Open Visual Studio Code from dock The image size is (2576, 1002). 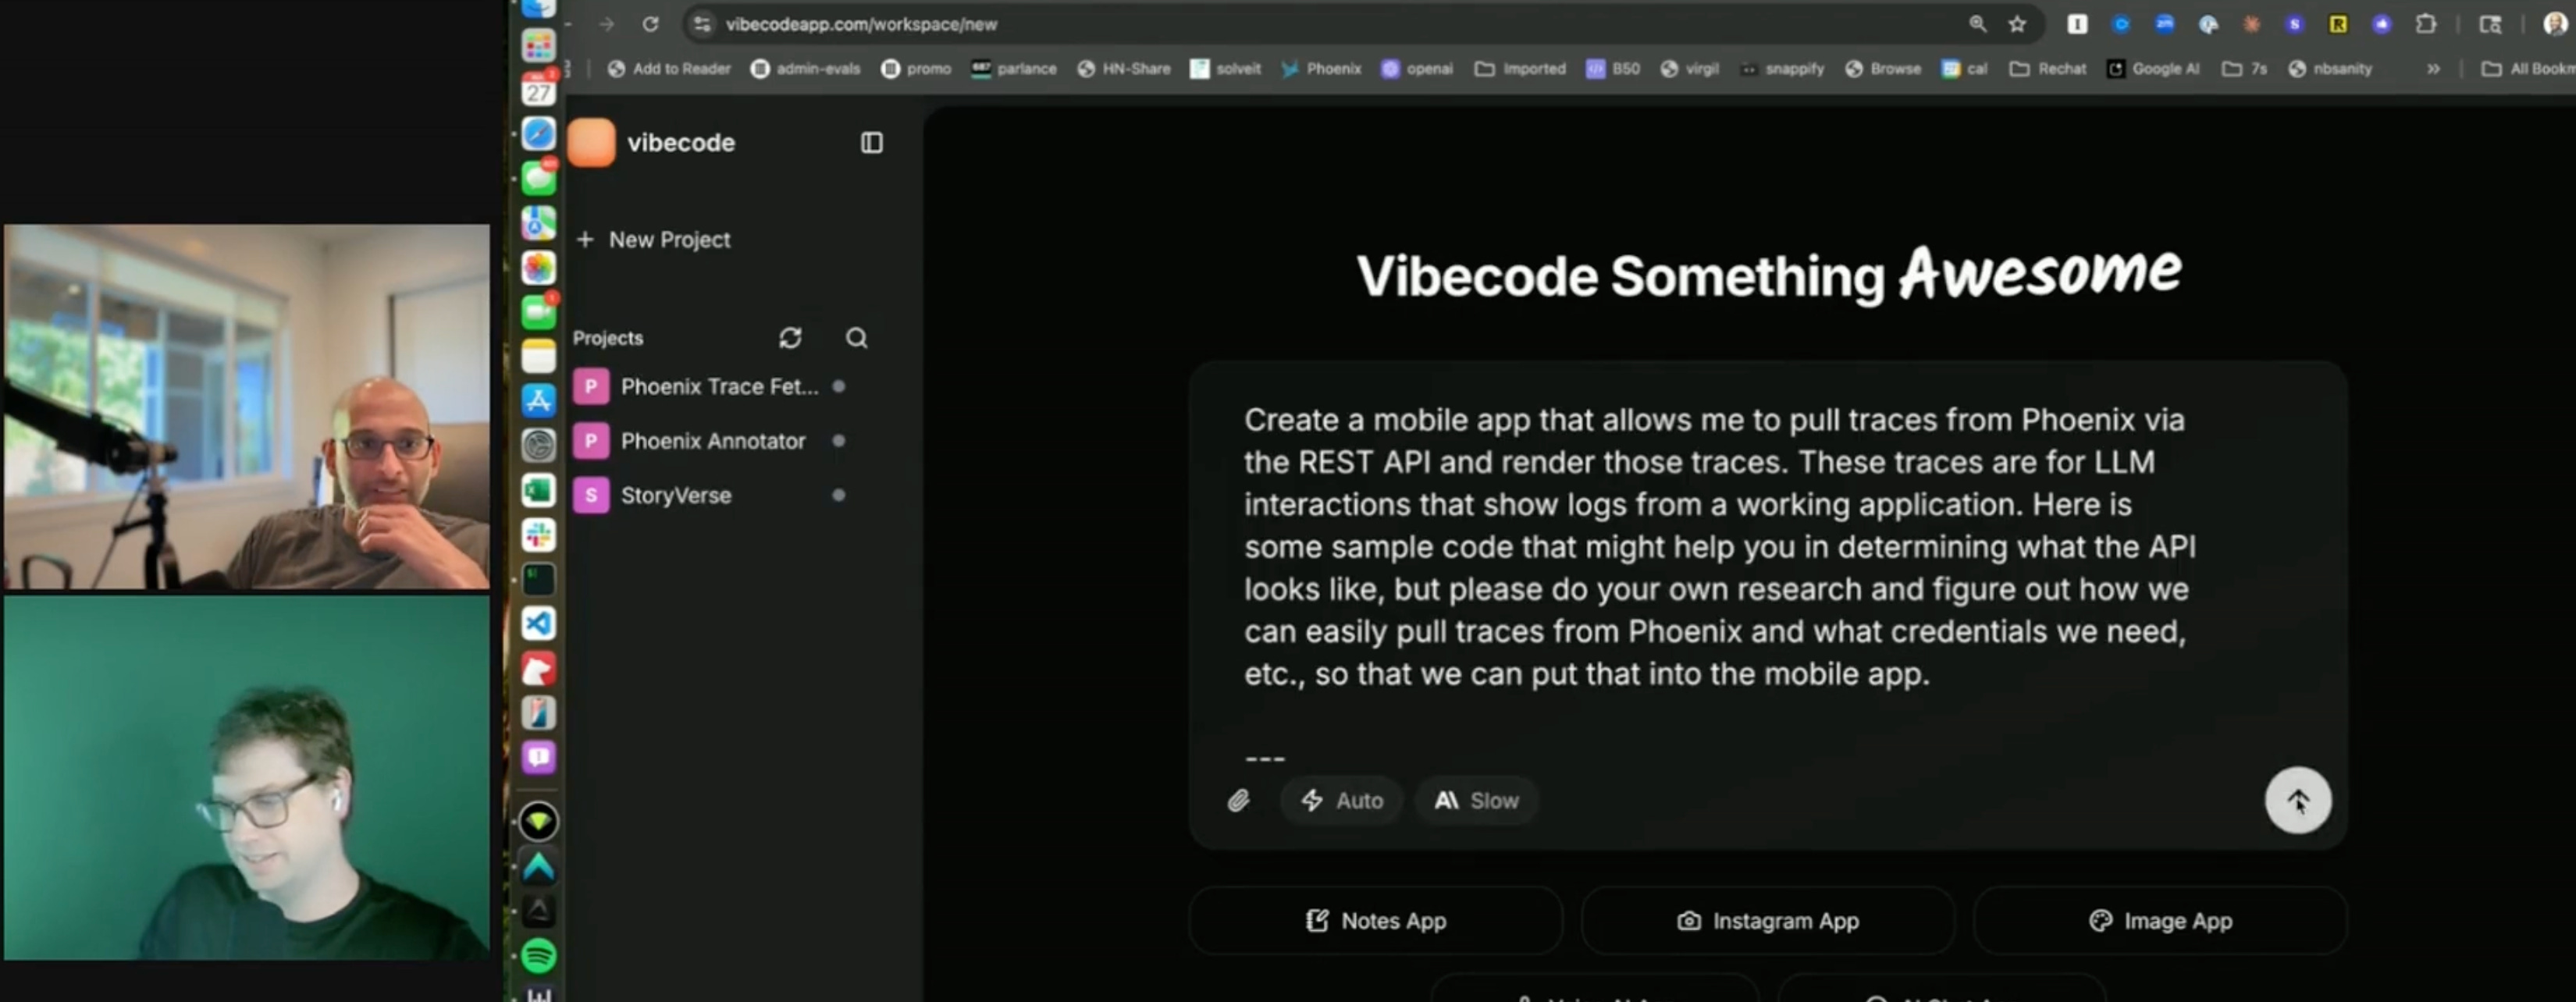tap(538, 624)
